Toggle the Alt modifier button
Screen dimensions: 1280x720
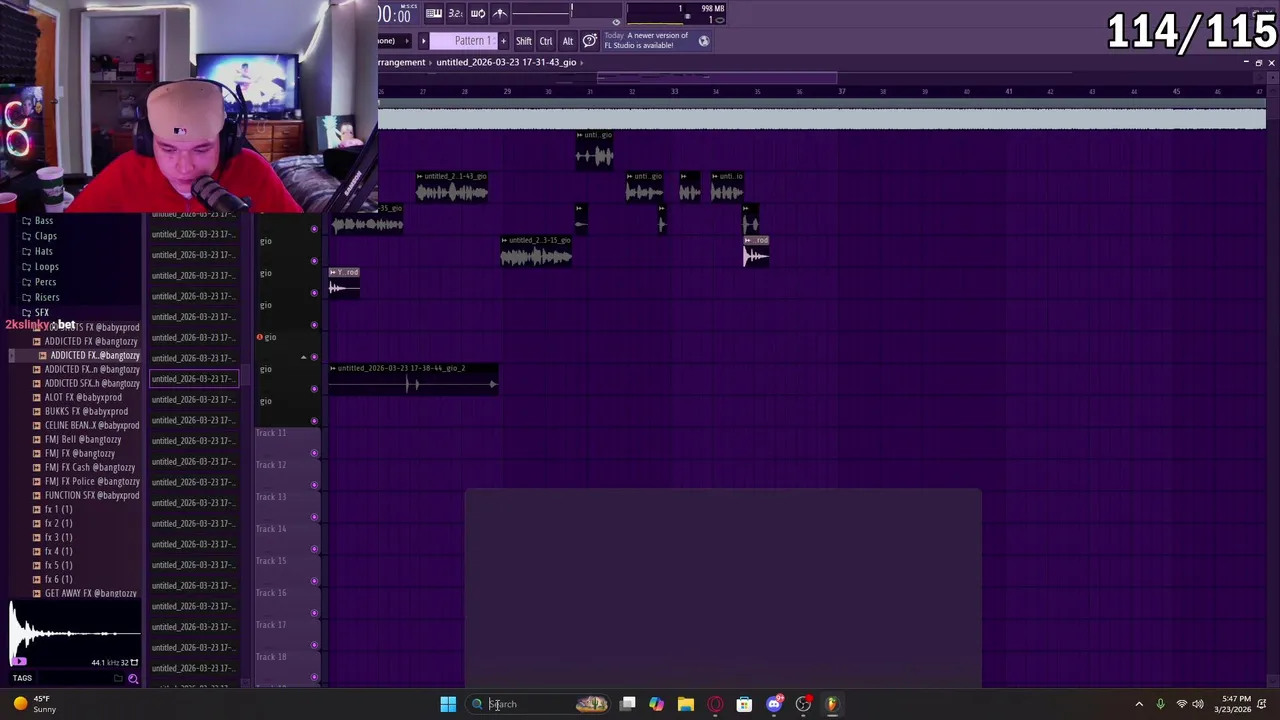[x=567, y=41]
